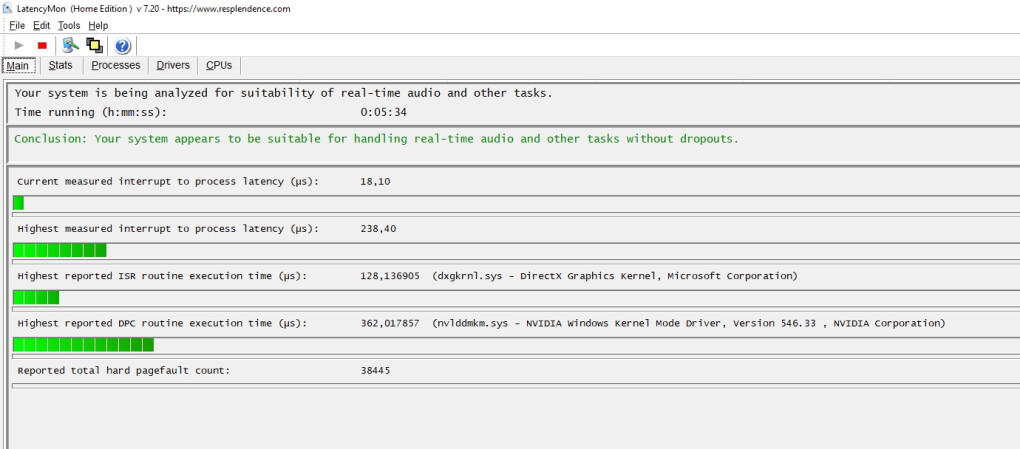
Task: Switch to the Processes tab
Action: (115, 66)
